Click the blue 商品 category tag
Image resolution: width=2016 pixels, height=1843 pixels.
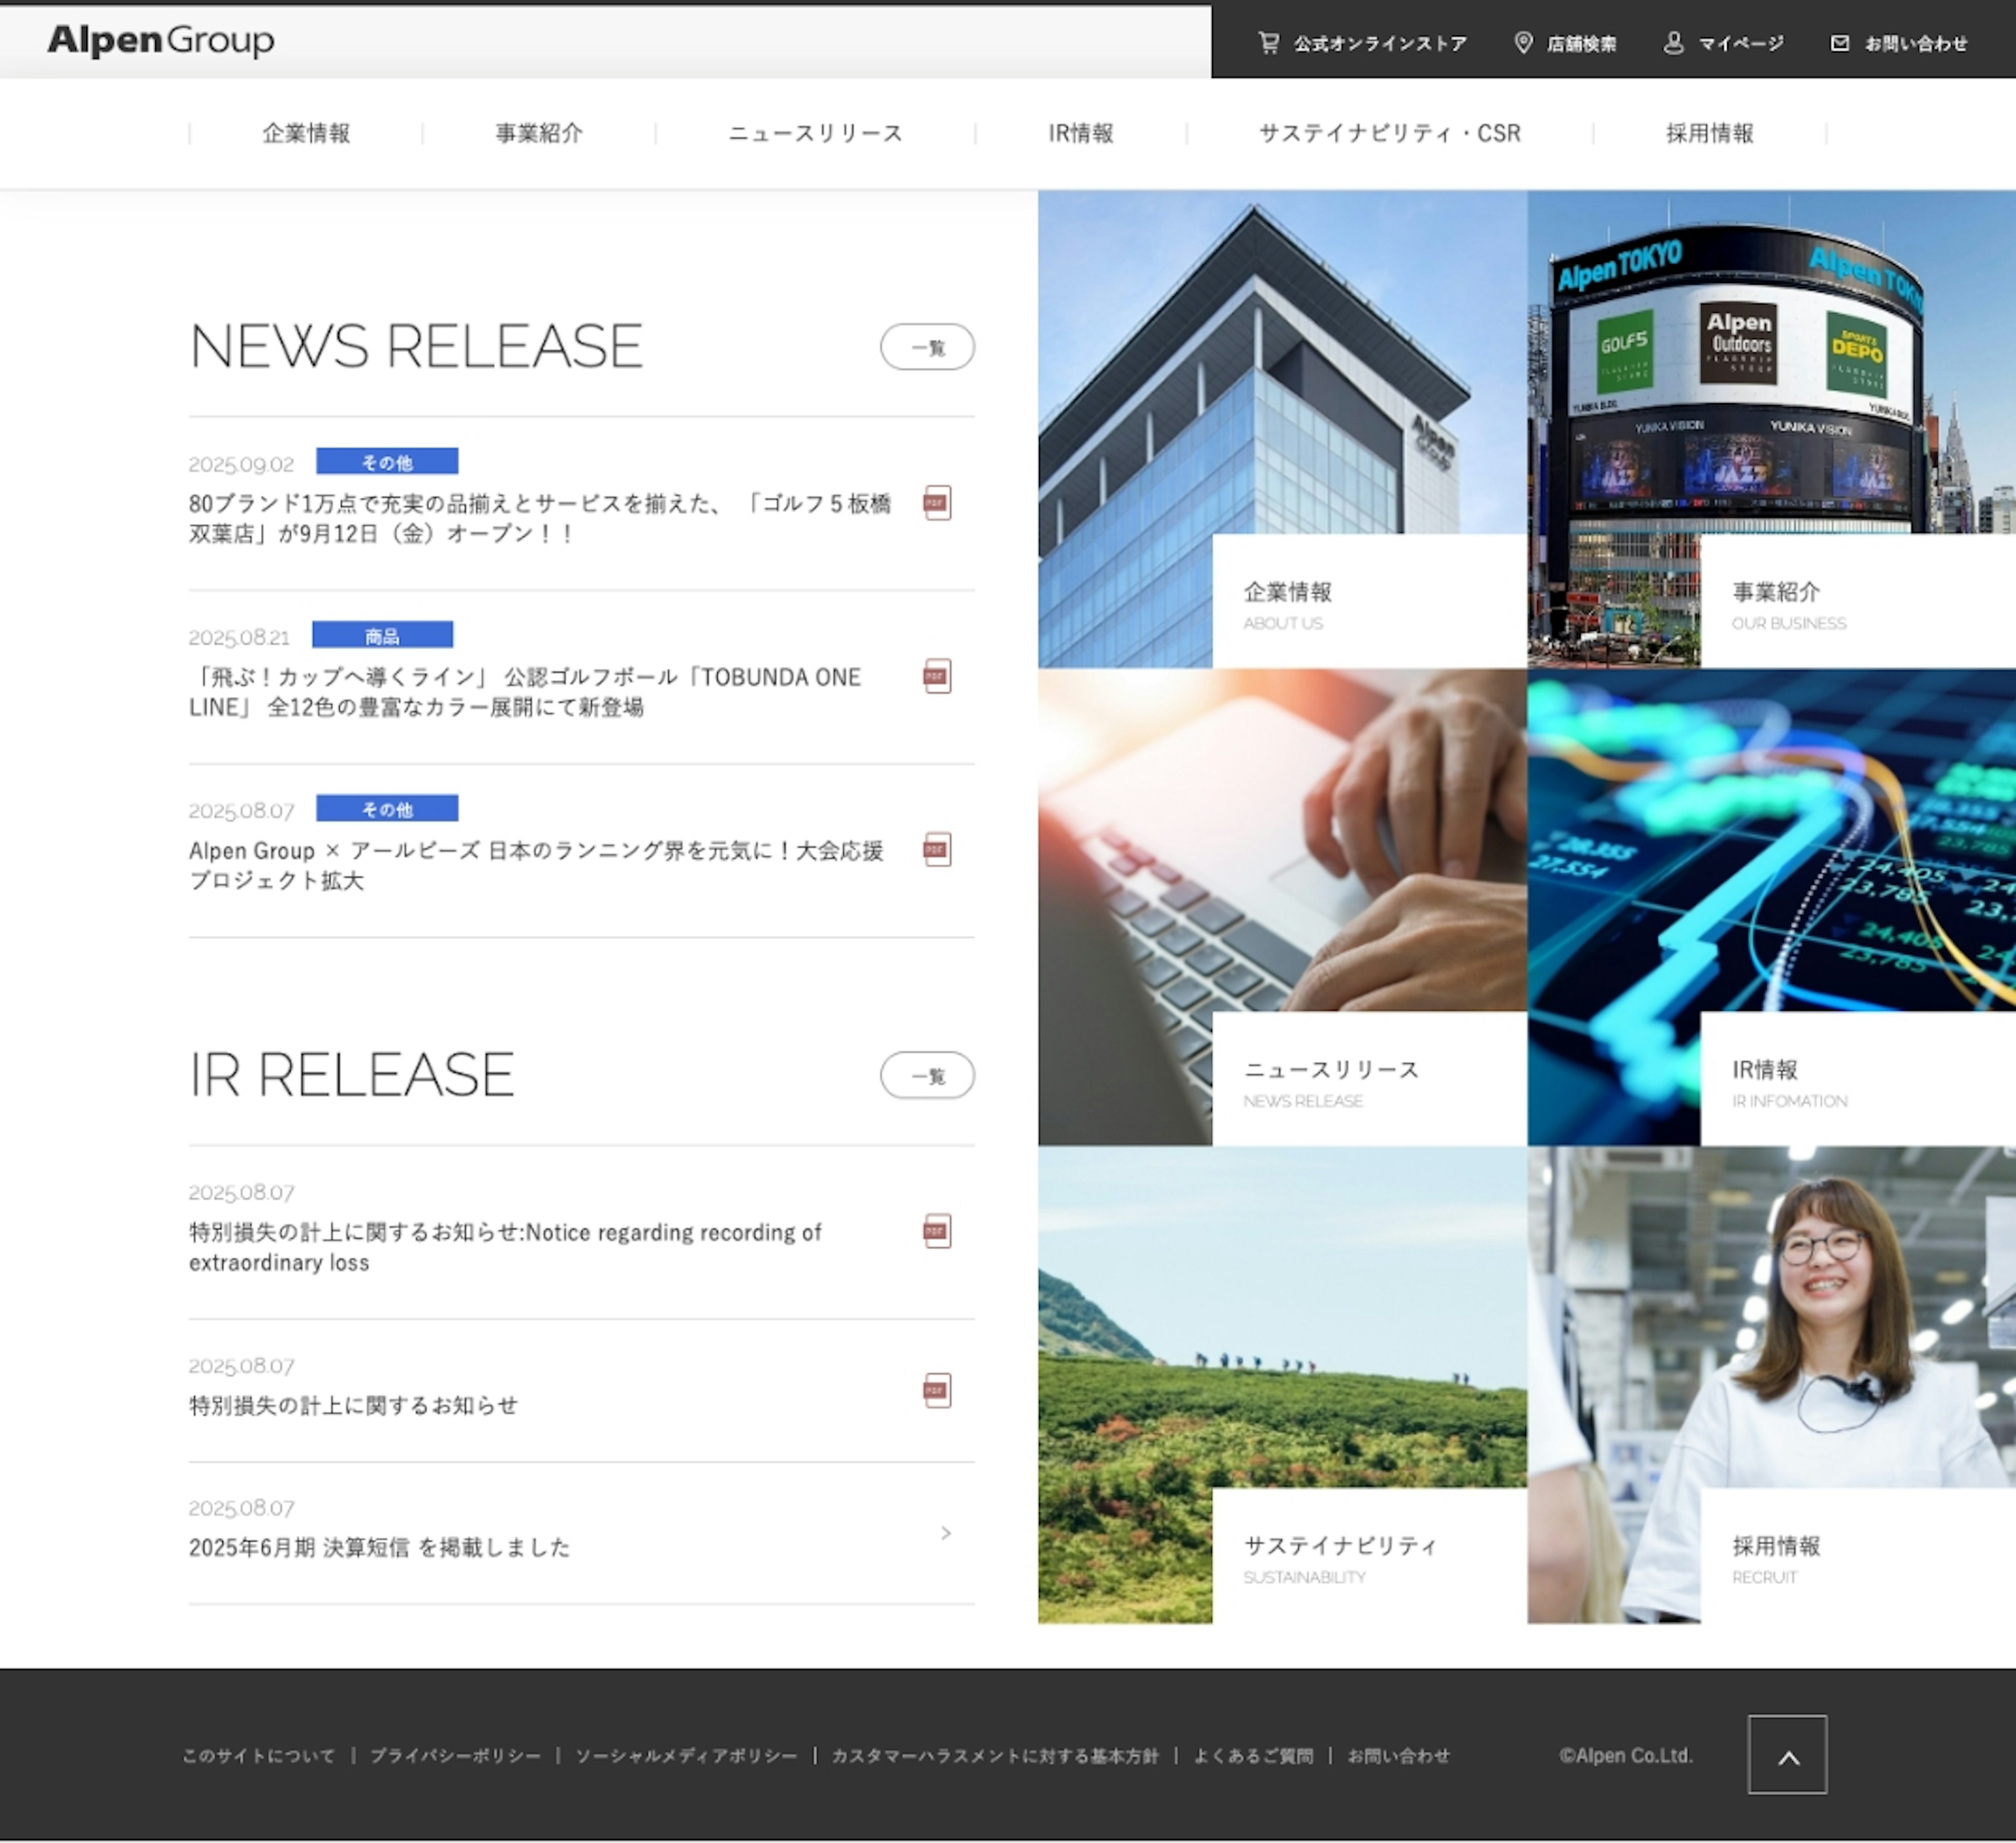(x=382, y=635)
